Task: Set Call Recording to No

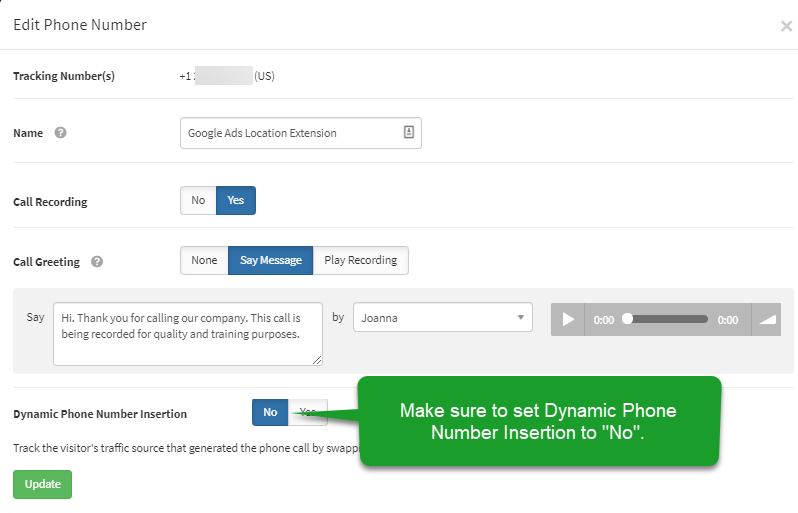Action: point(198,201)
